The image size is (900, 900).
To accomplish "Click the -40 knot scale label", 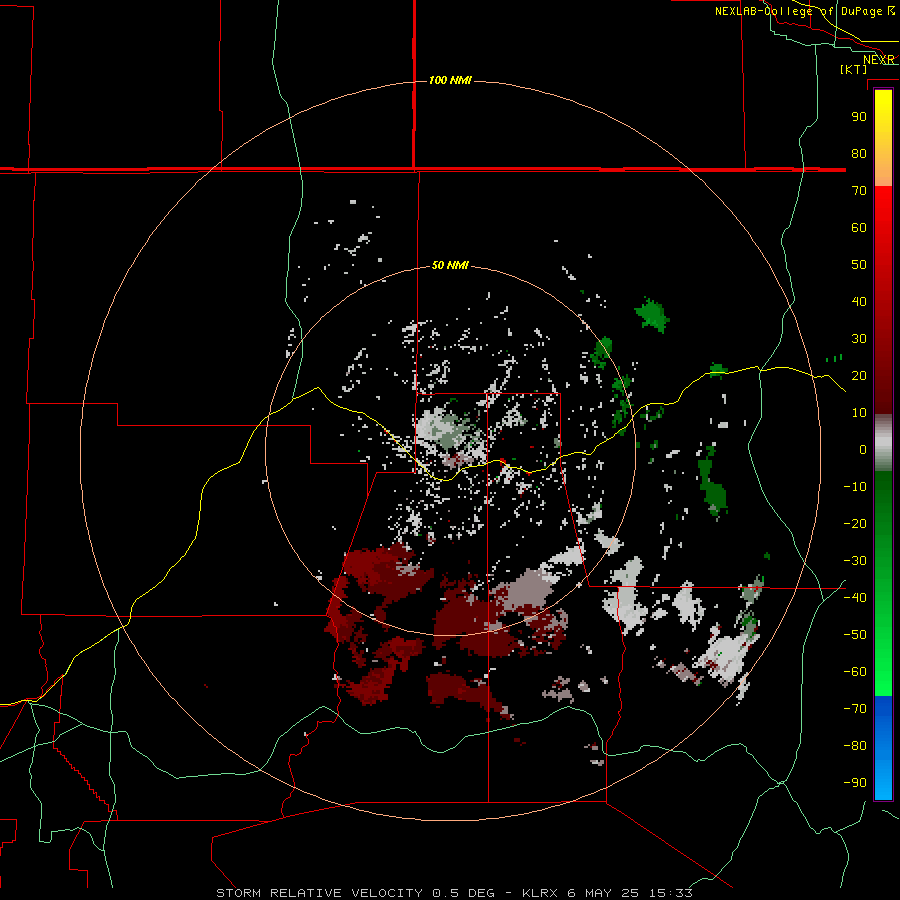I will [855, 598].
